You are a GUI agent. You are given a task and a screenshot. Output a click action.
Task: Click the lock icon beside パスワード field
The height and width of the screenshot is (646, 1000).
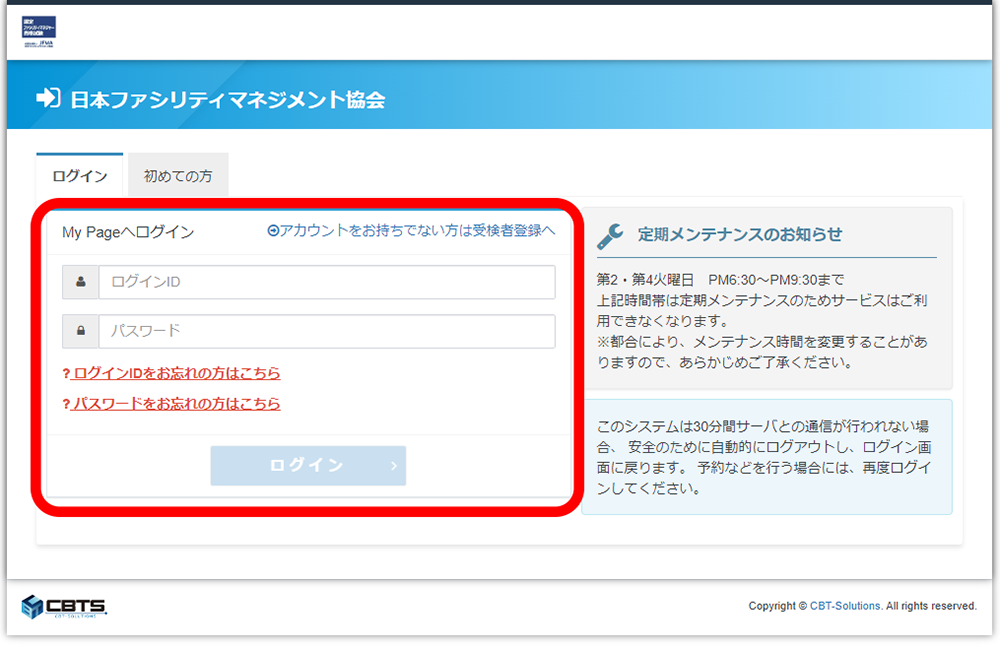coord(80,331)
